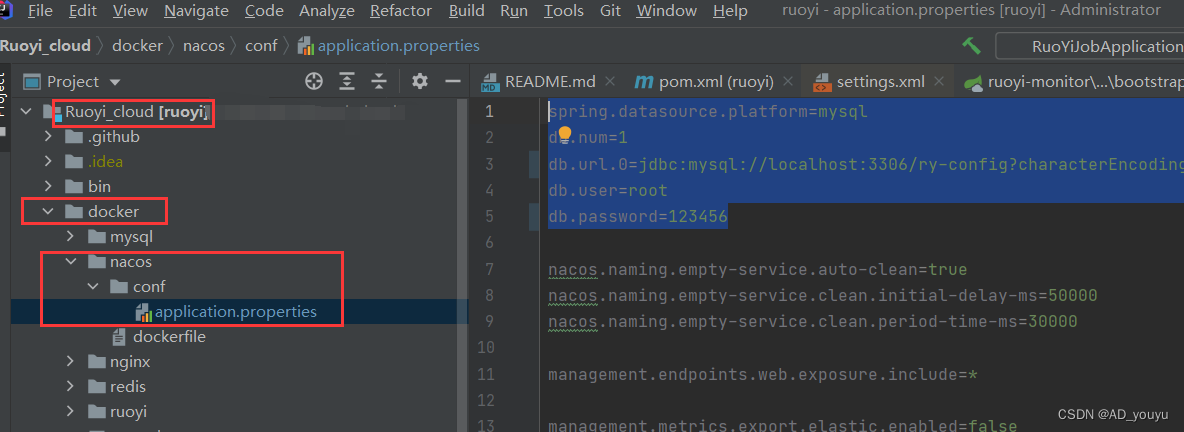The image size is (1184, 432).
Task: Open dockerfile in project tree
Action: click(169, 337)
